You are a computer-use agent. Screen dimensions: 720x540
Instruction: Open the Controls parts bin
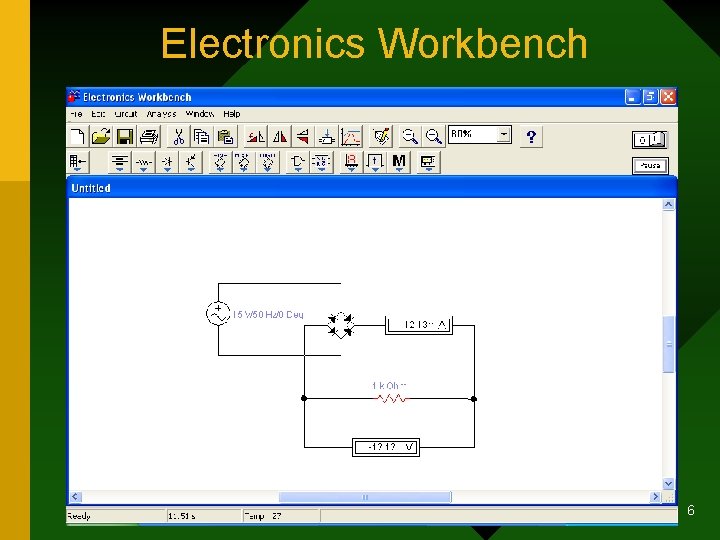[375, 162]
